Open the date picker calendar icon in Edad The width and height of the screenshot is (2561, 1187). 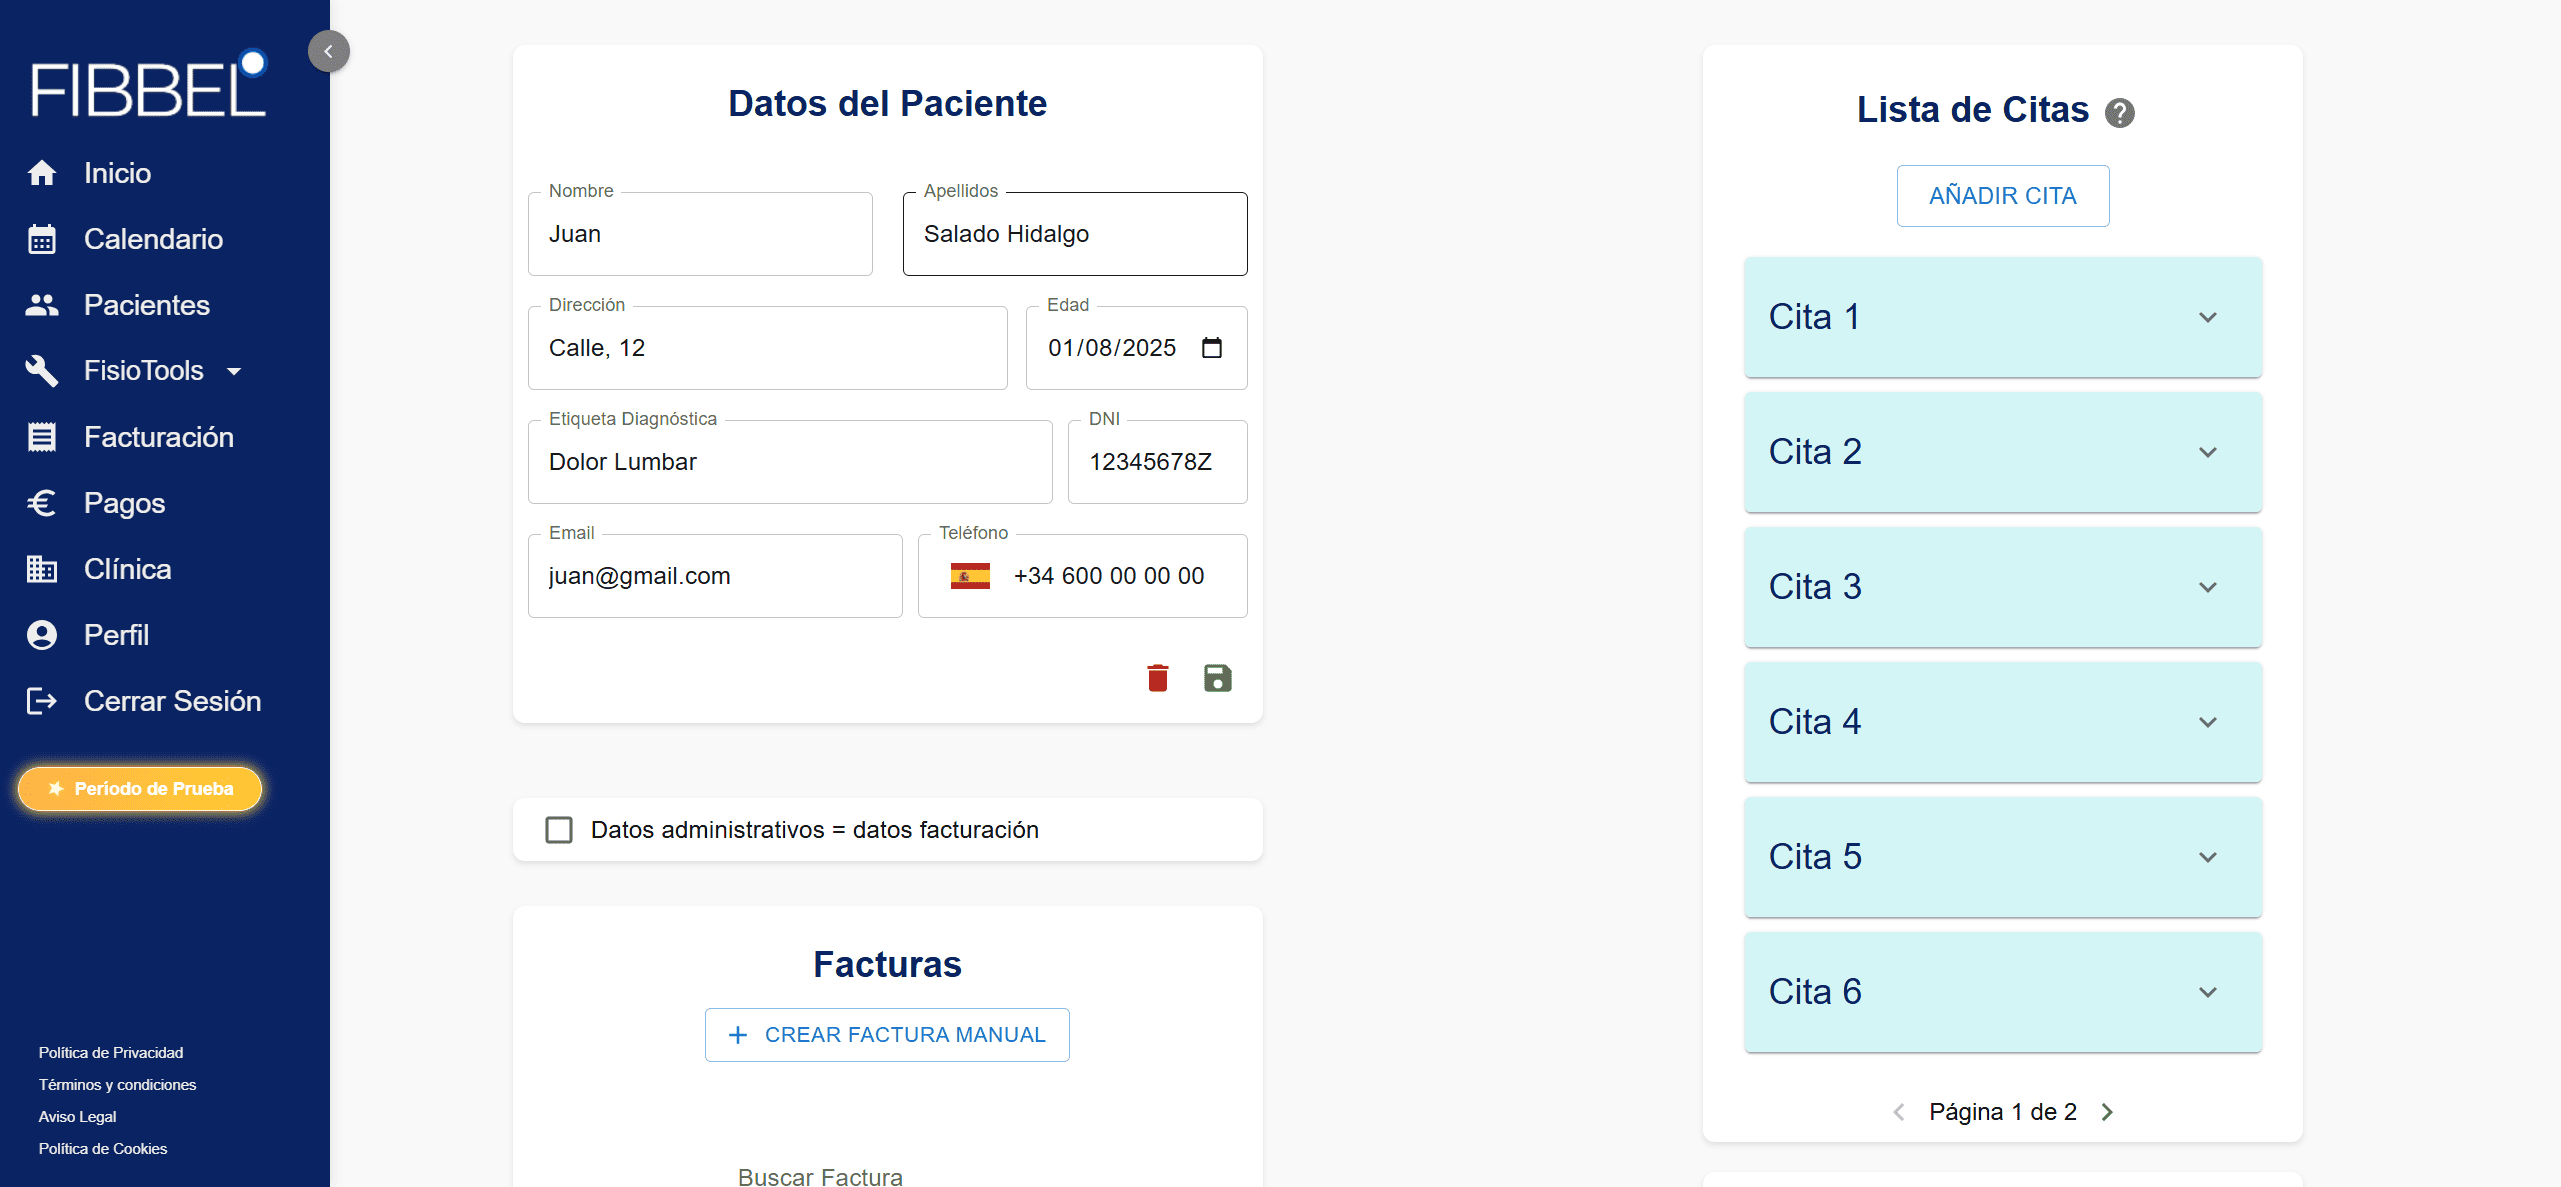click(1211, 348)
